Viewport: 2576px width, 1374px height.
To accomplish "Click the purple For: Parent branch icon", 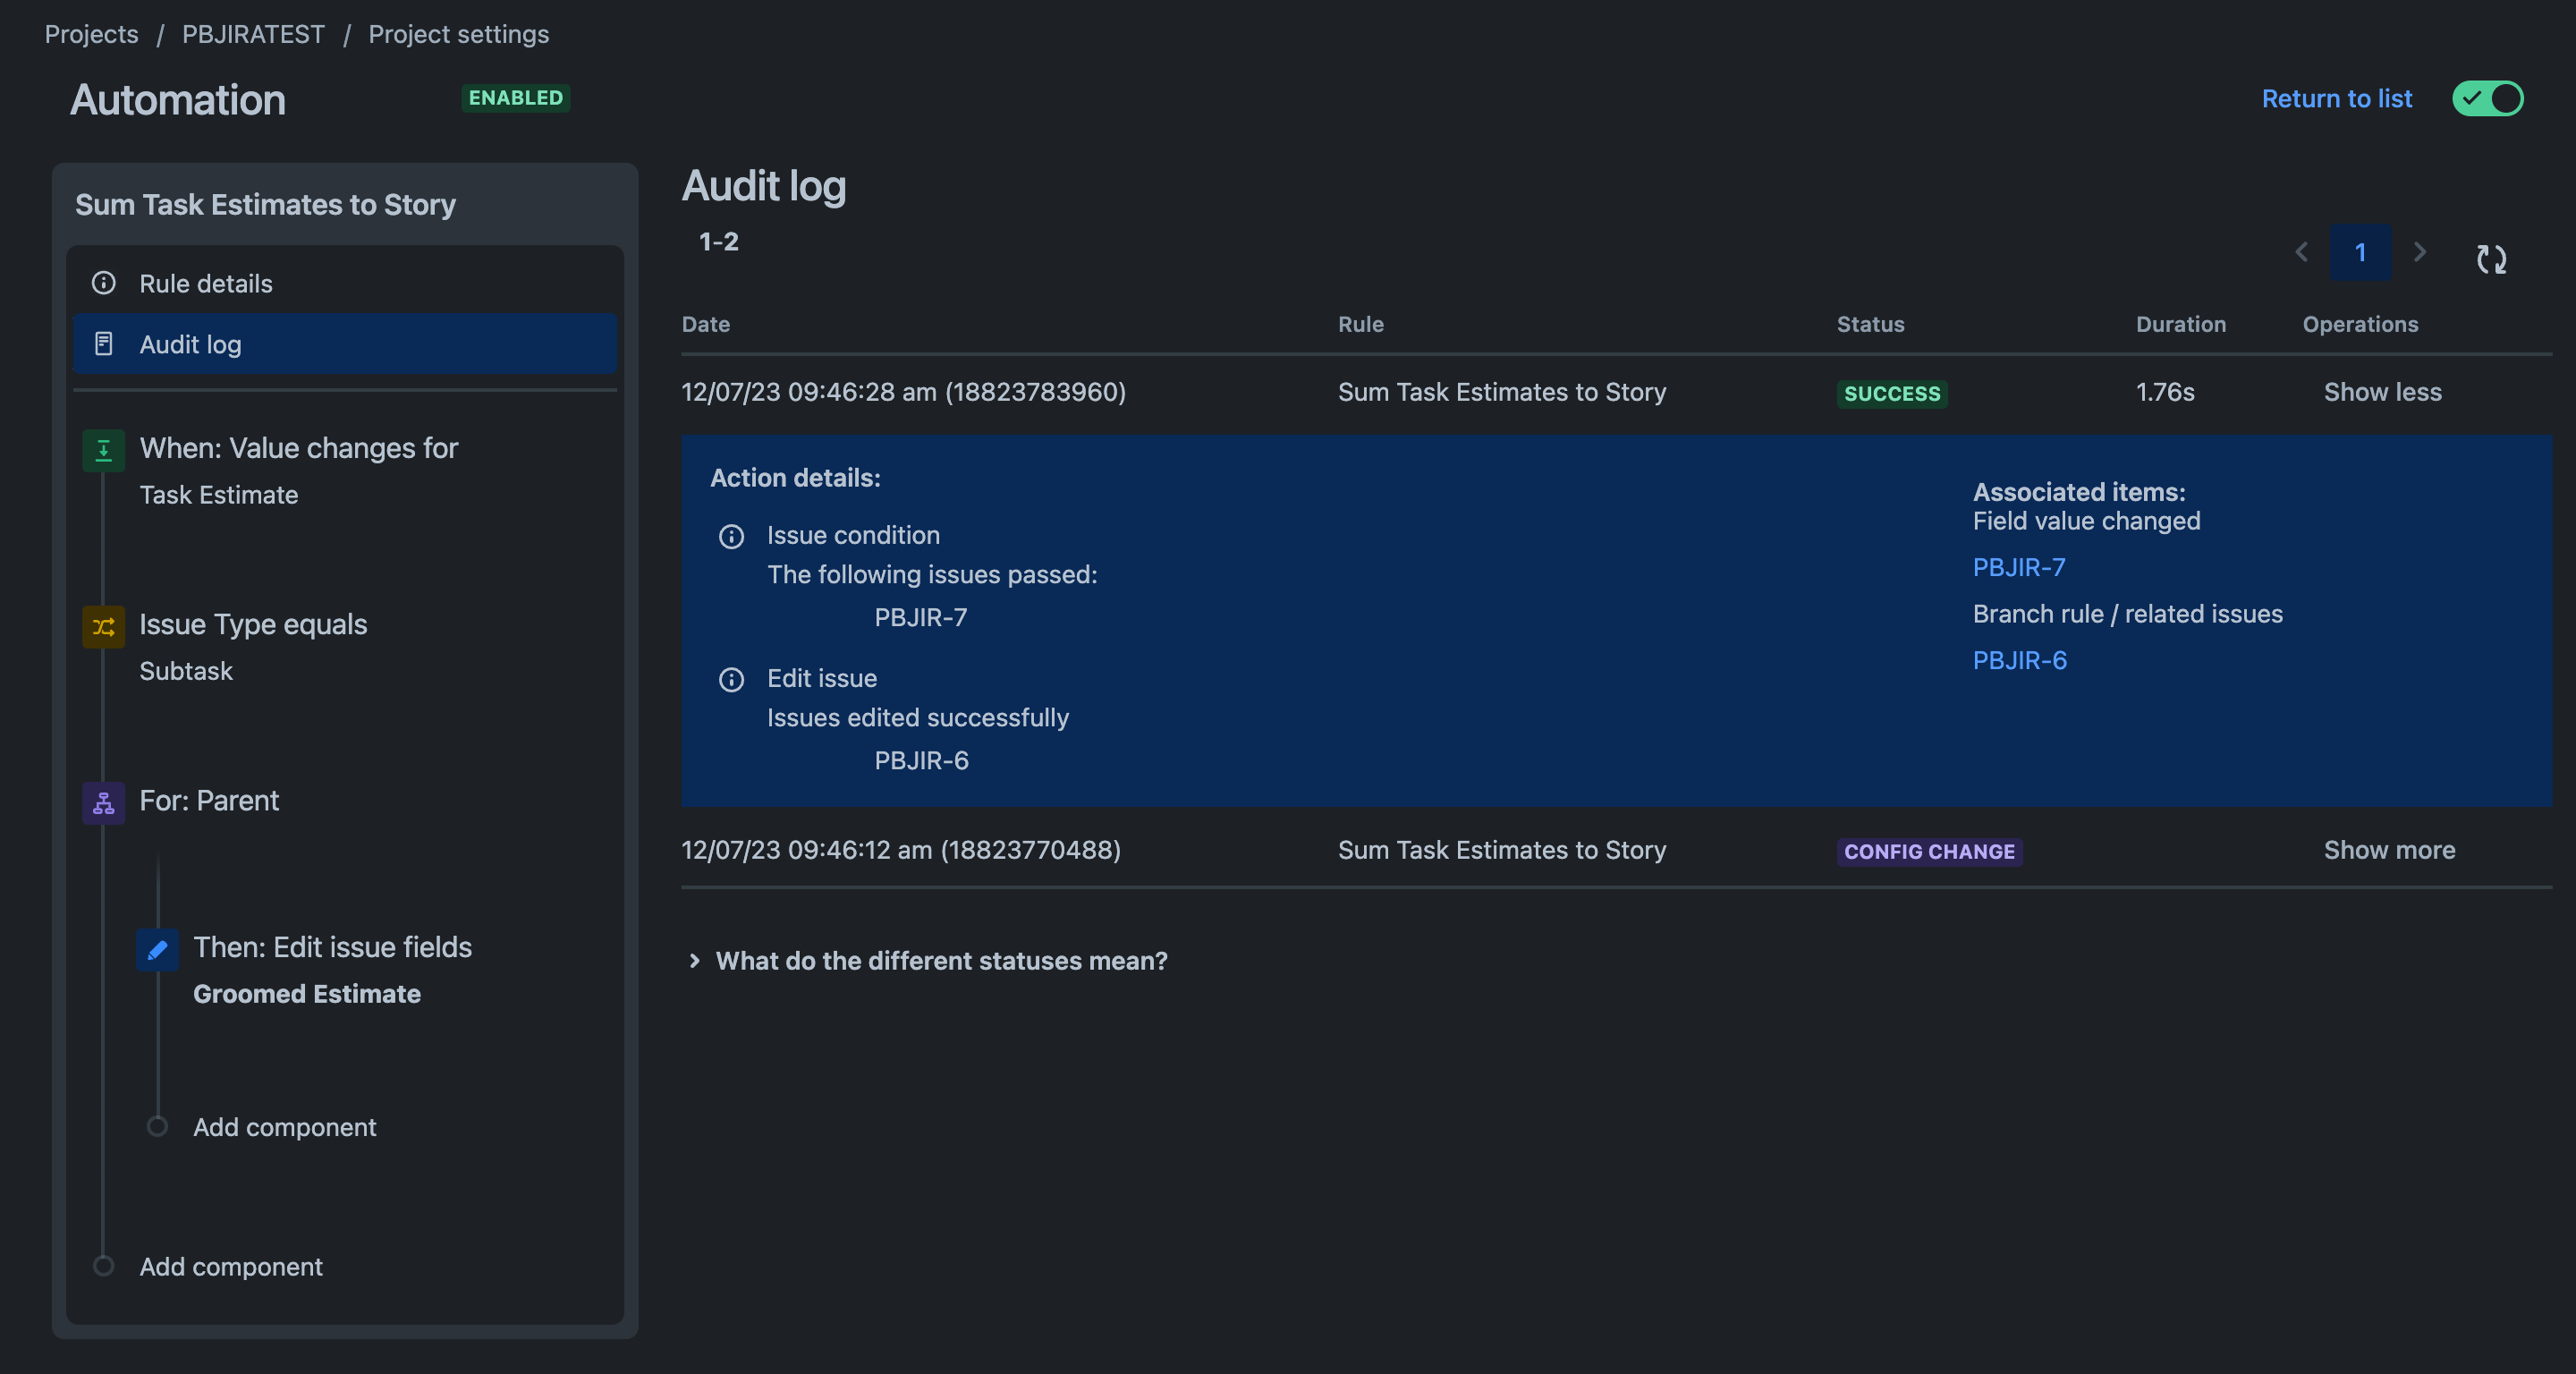I will coord(103,803).
